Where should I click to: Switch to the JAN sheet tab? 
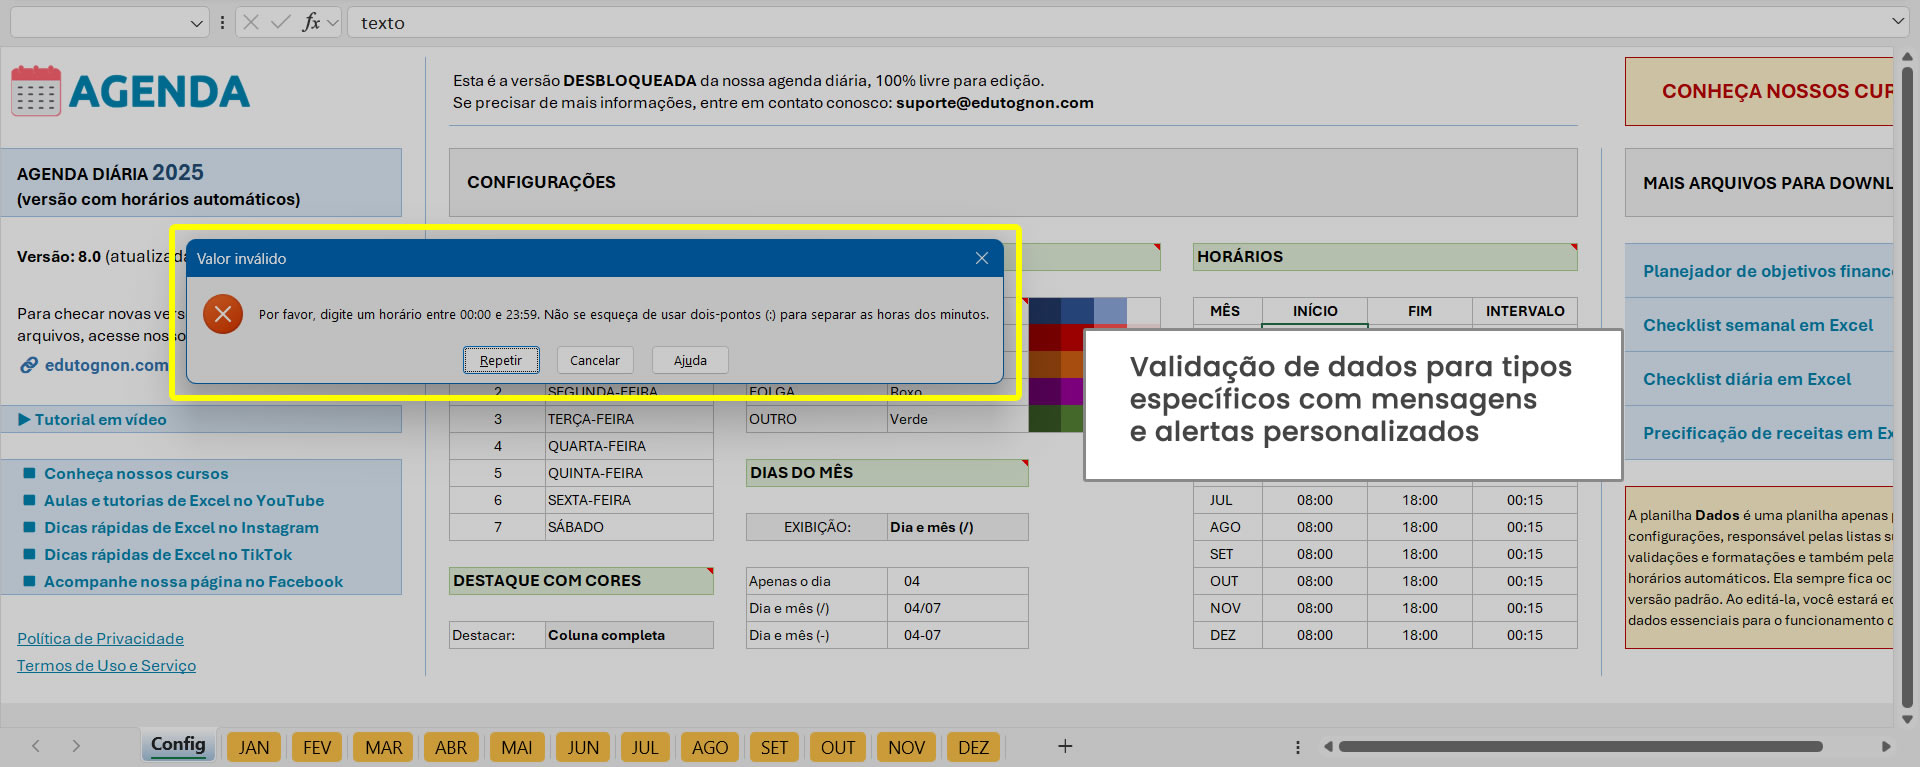coord(254,747)
